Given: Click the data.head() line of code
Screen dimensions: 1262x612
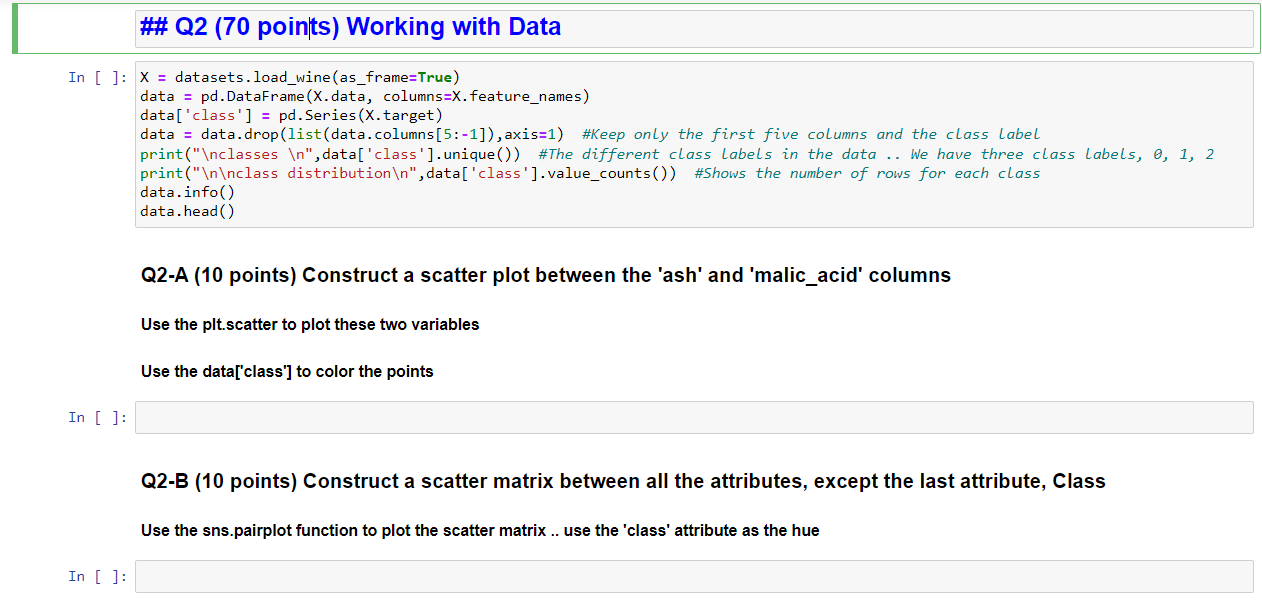Looking at the screenshot, I should (186, 211).
